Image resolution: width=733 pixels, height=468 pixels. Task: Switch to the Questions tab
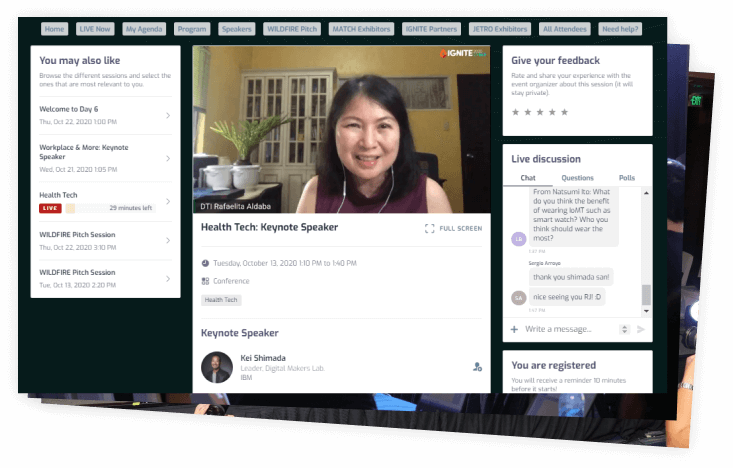pyautogui.click(x=577, y=178)
